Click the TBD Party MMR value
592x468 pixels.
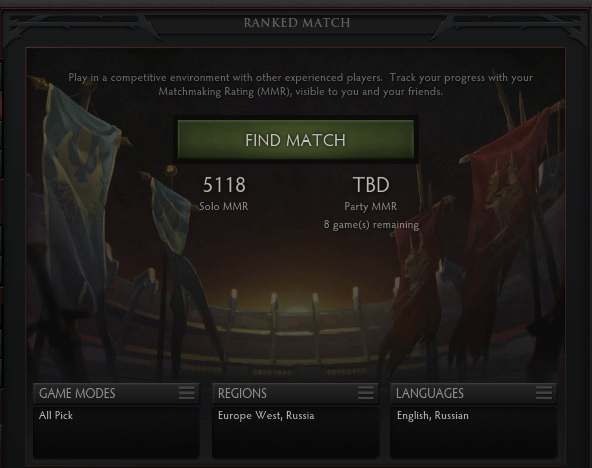point(371,185)
